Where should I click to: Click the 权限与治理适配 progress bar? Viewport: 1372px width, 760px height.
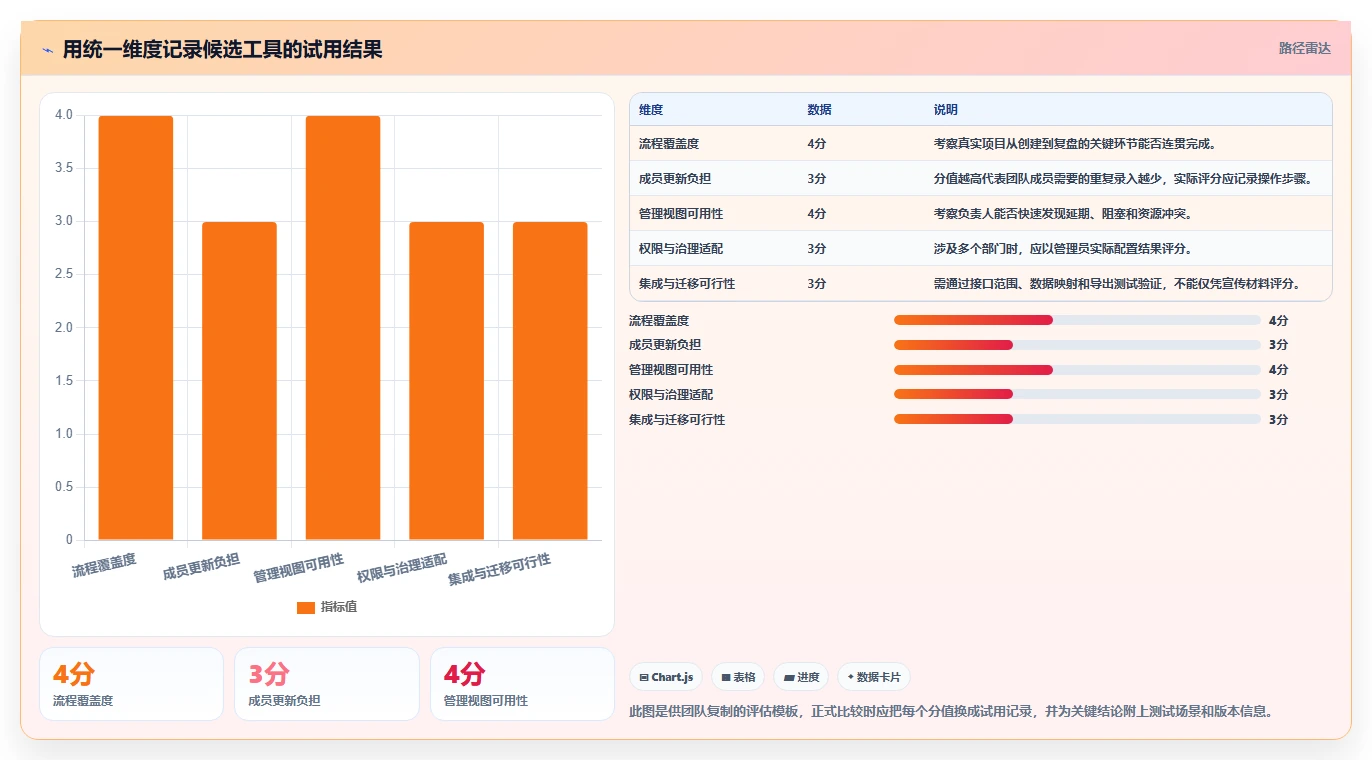click(1077, 395)
